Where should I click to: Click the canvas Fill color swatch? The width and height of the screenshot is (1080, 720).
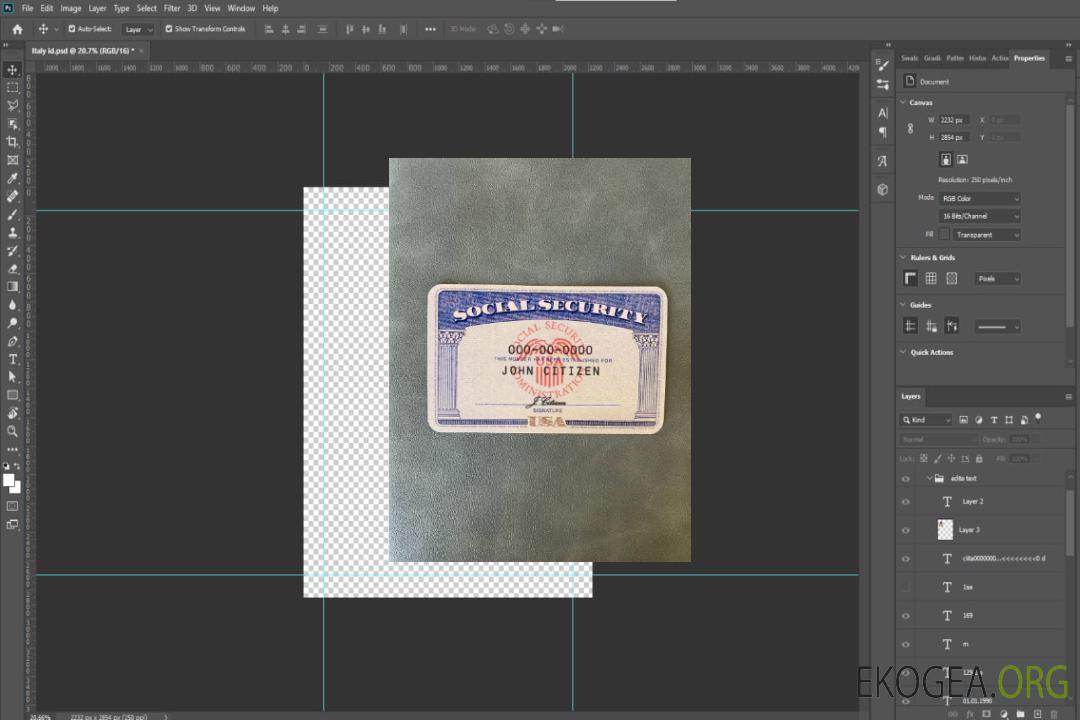[x=944, y=235]
